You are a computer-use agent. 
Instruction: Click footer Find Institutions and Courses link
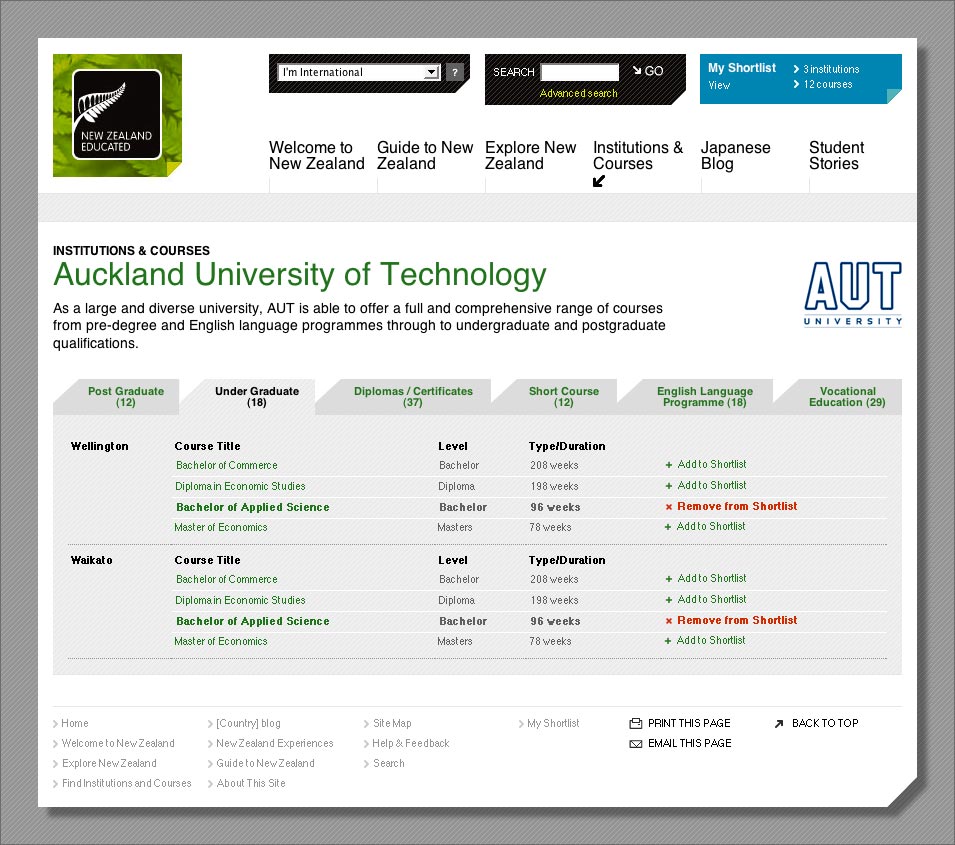tap(127, 783)
